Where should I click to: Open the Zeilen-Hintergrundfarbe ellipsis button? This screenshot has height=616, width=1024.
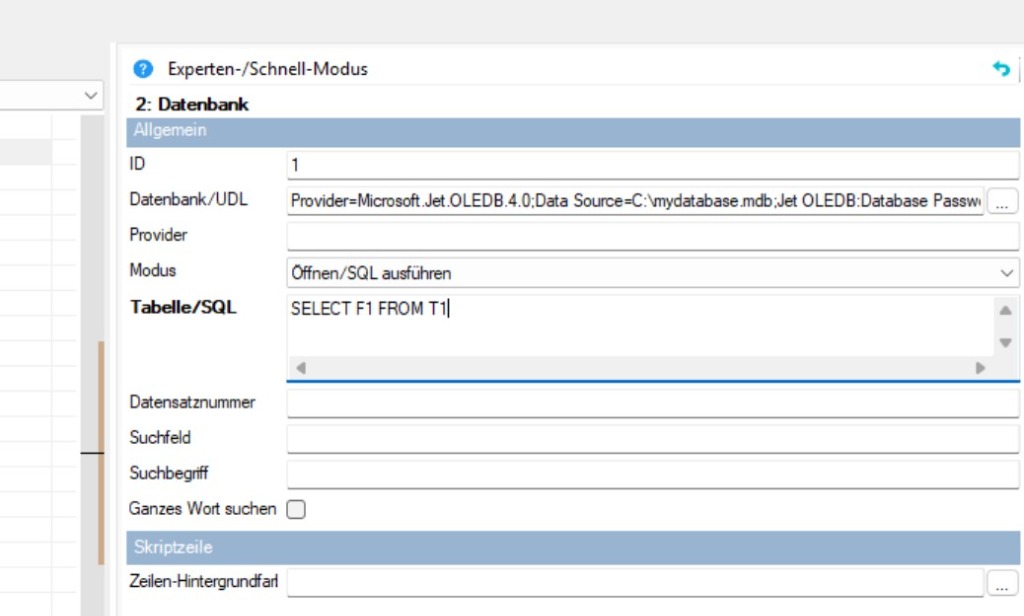[x=1002, y=581]
